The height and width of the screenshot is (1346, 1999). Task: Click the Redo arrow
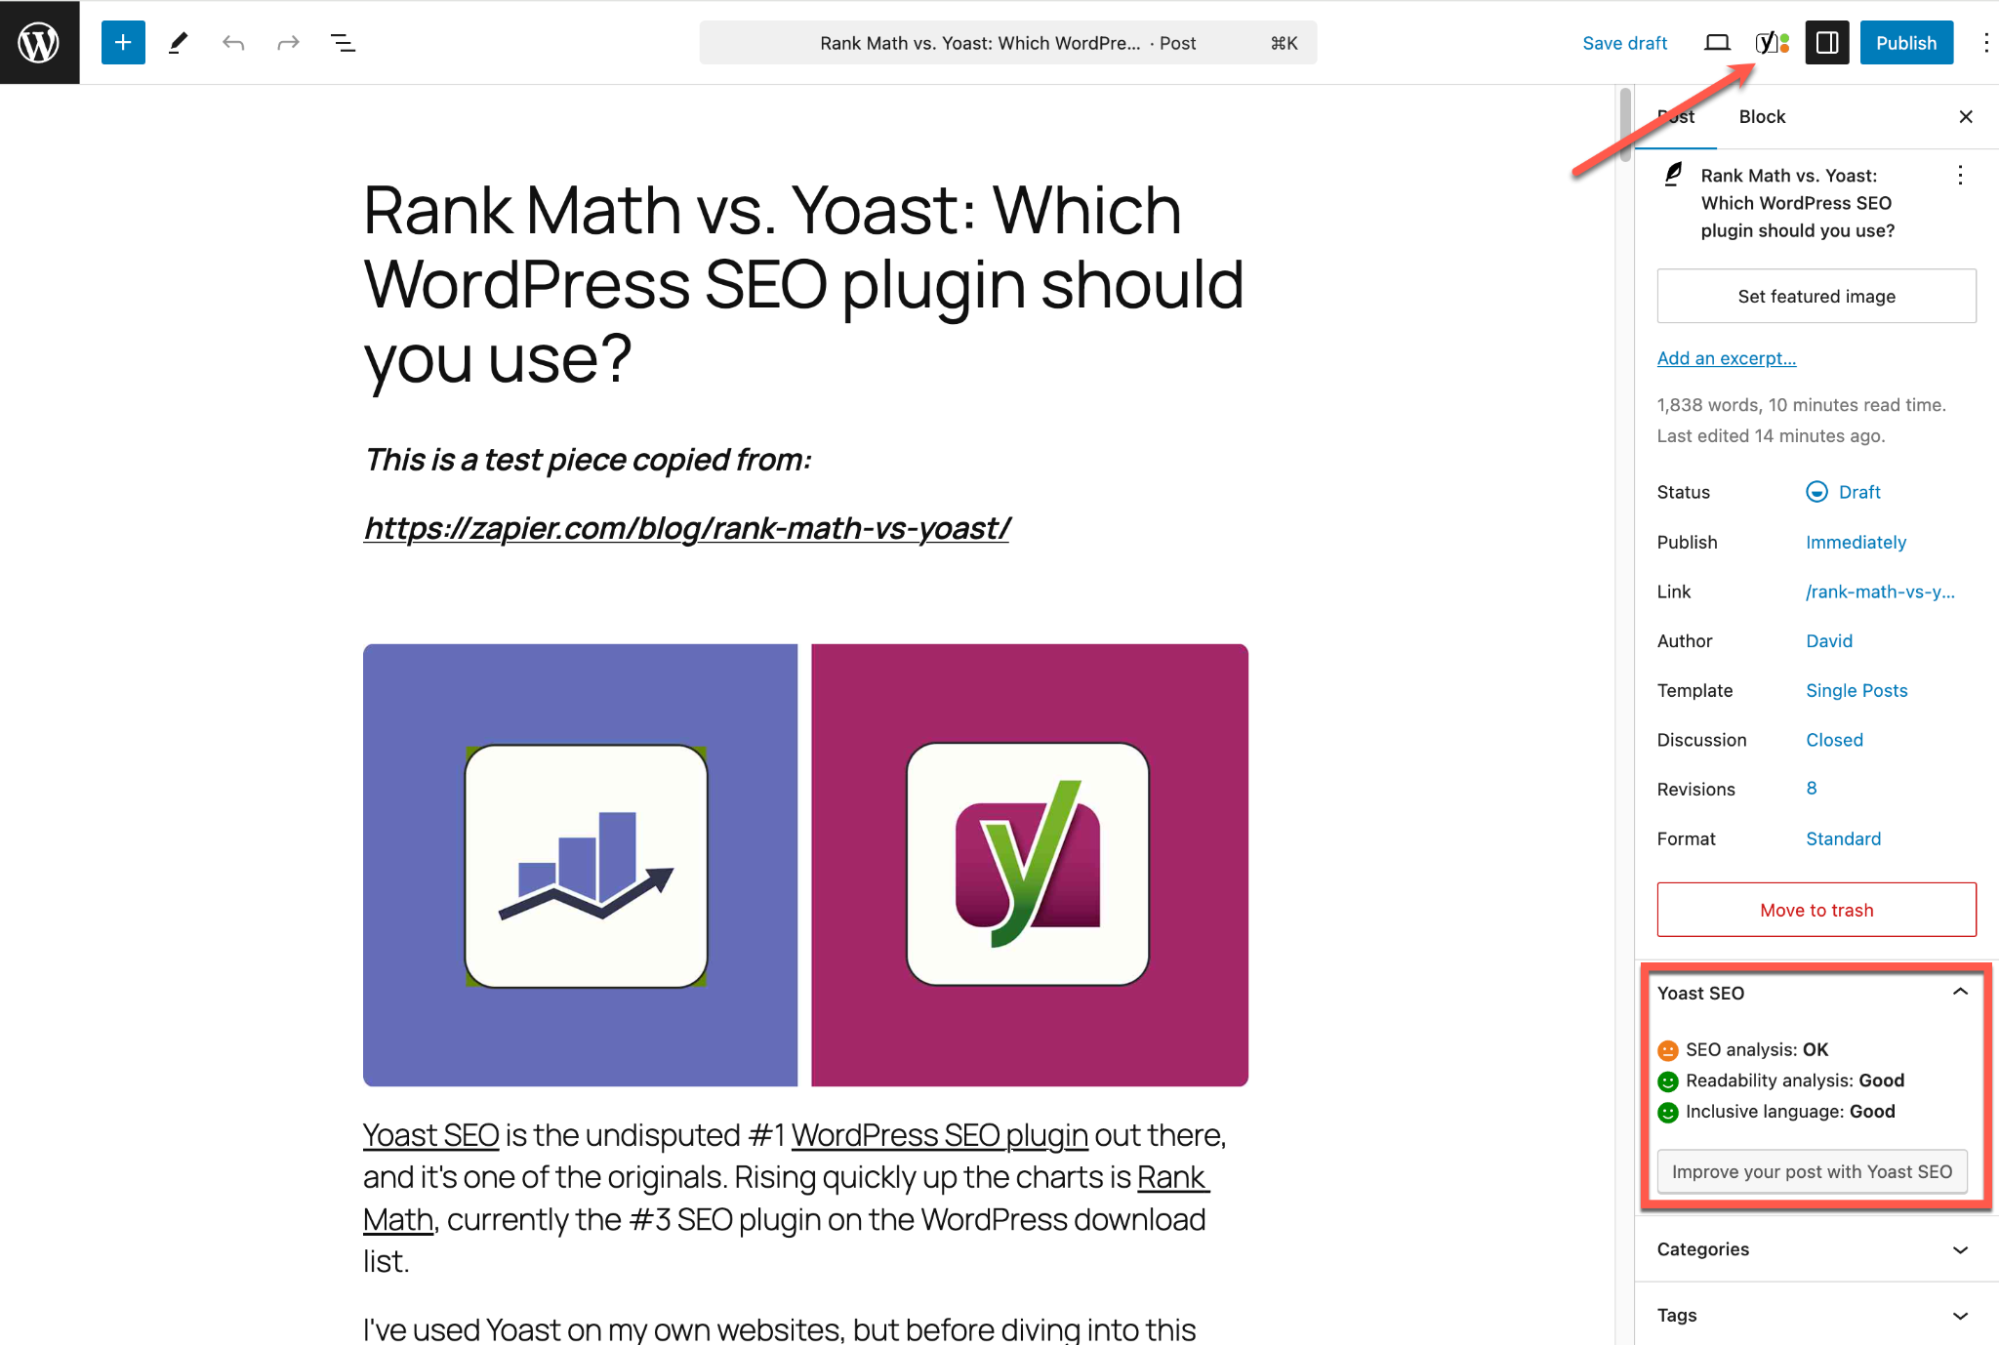[x=288, y=42]
